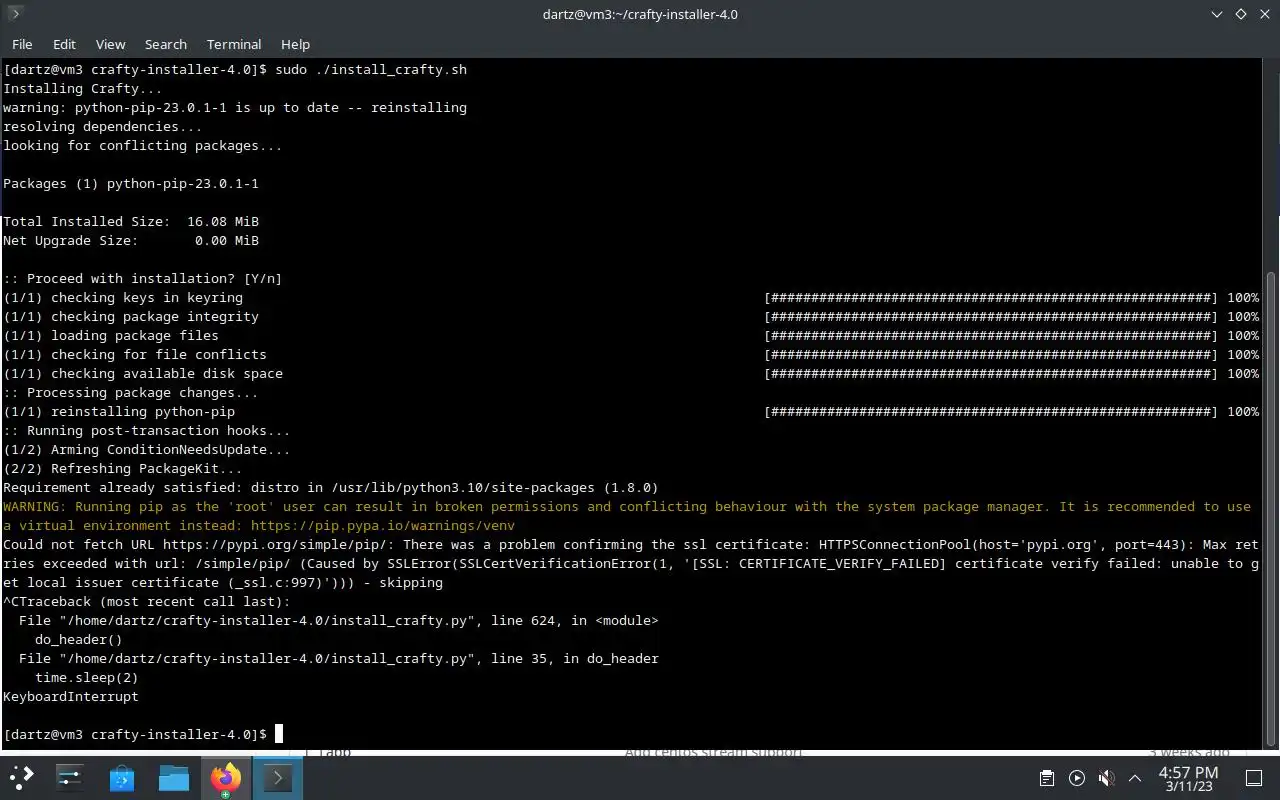Click progress bar for 'checking available disk space'
Screen dimensions: 1280x800
[x=991, y=373]
